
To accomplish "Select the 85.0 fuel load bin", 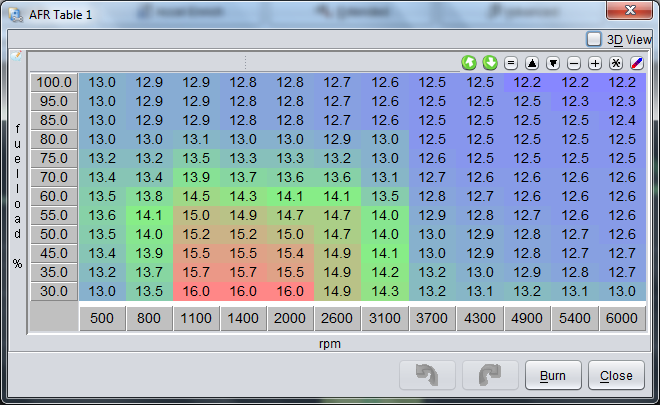I will (x=54, y=120).
